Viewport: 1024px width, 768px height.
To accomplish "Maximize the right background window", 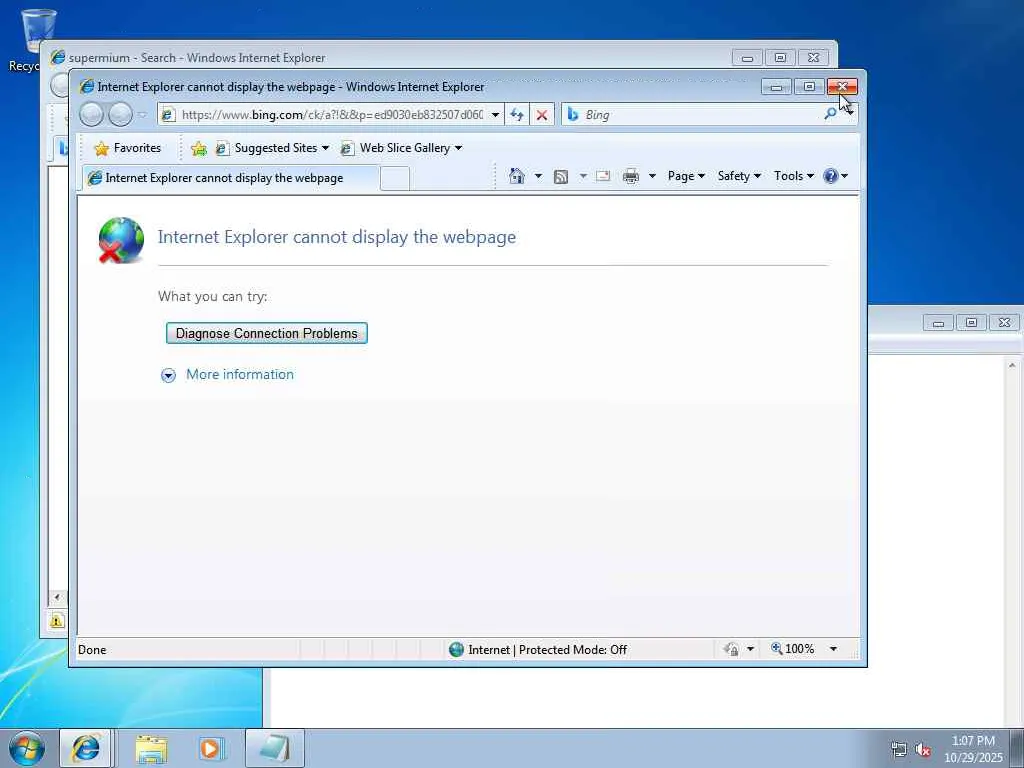I will [x=971, y=323].
